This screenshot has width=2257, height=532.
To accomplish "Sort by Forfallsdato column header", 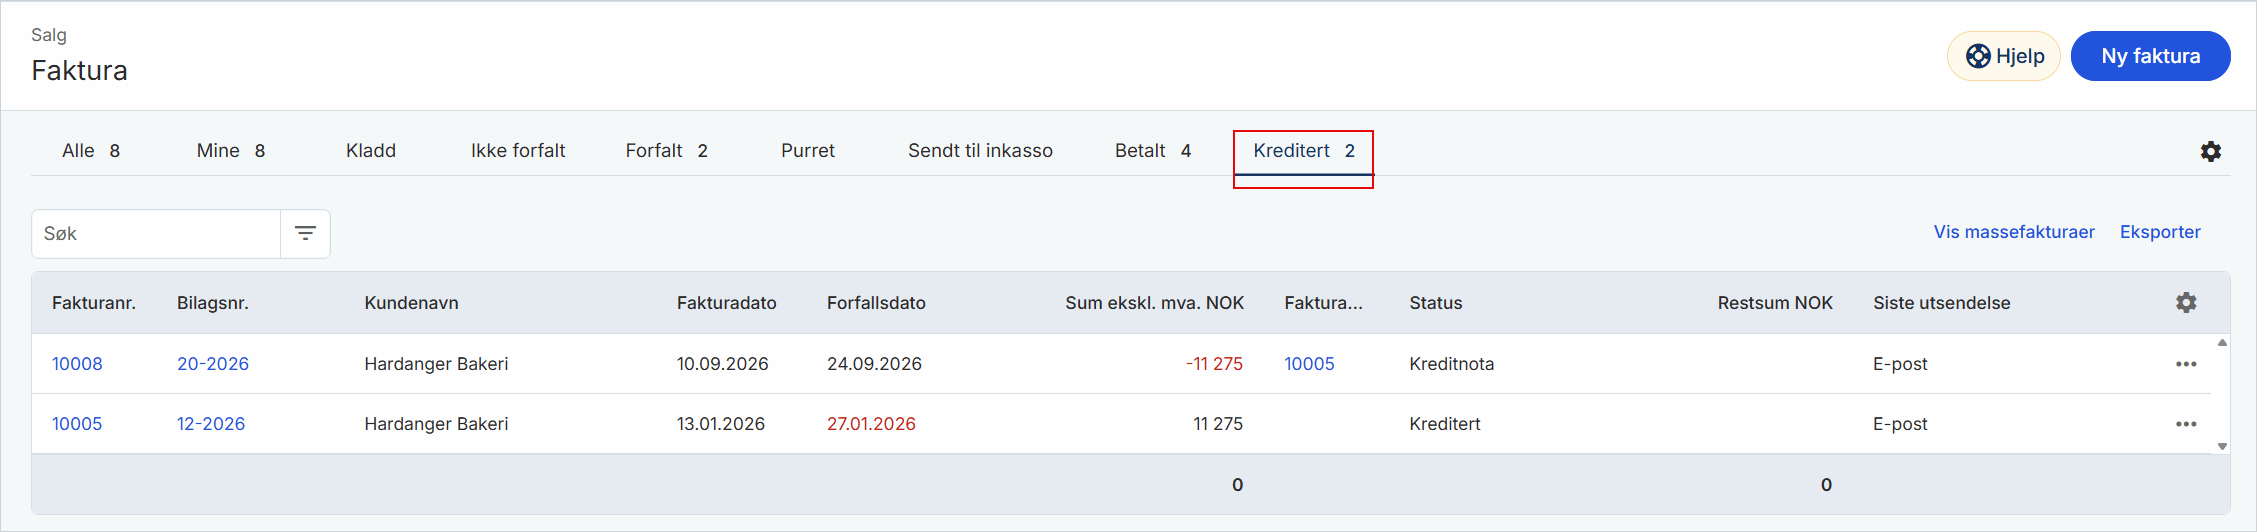I will (x=876, y=303).
